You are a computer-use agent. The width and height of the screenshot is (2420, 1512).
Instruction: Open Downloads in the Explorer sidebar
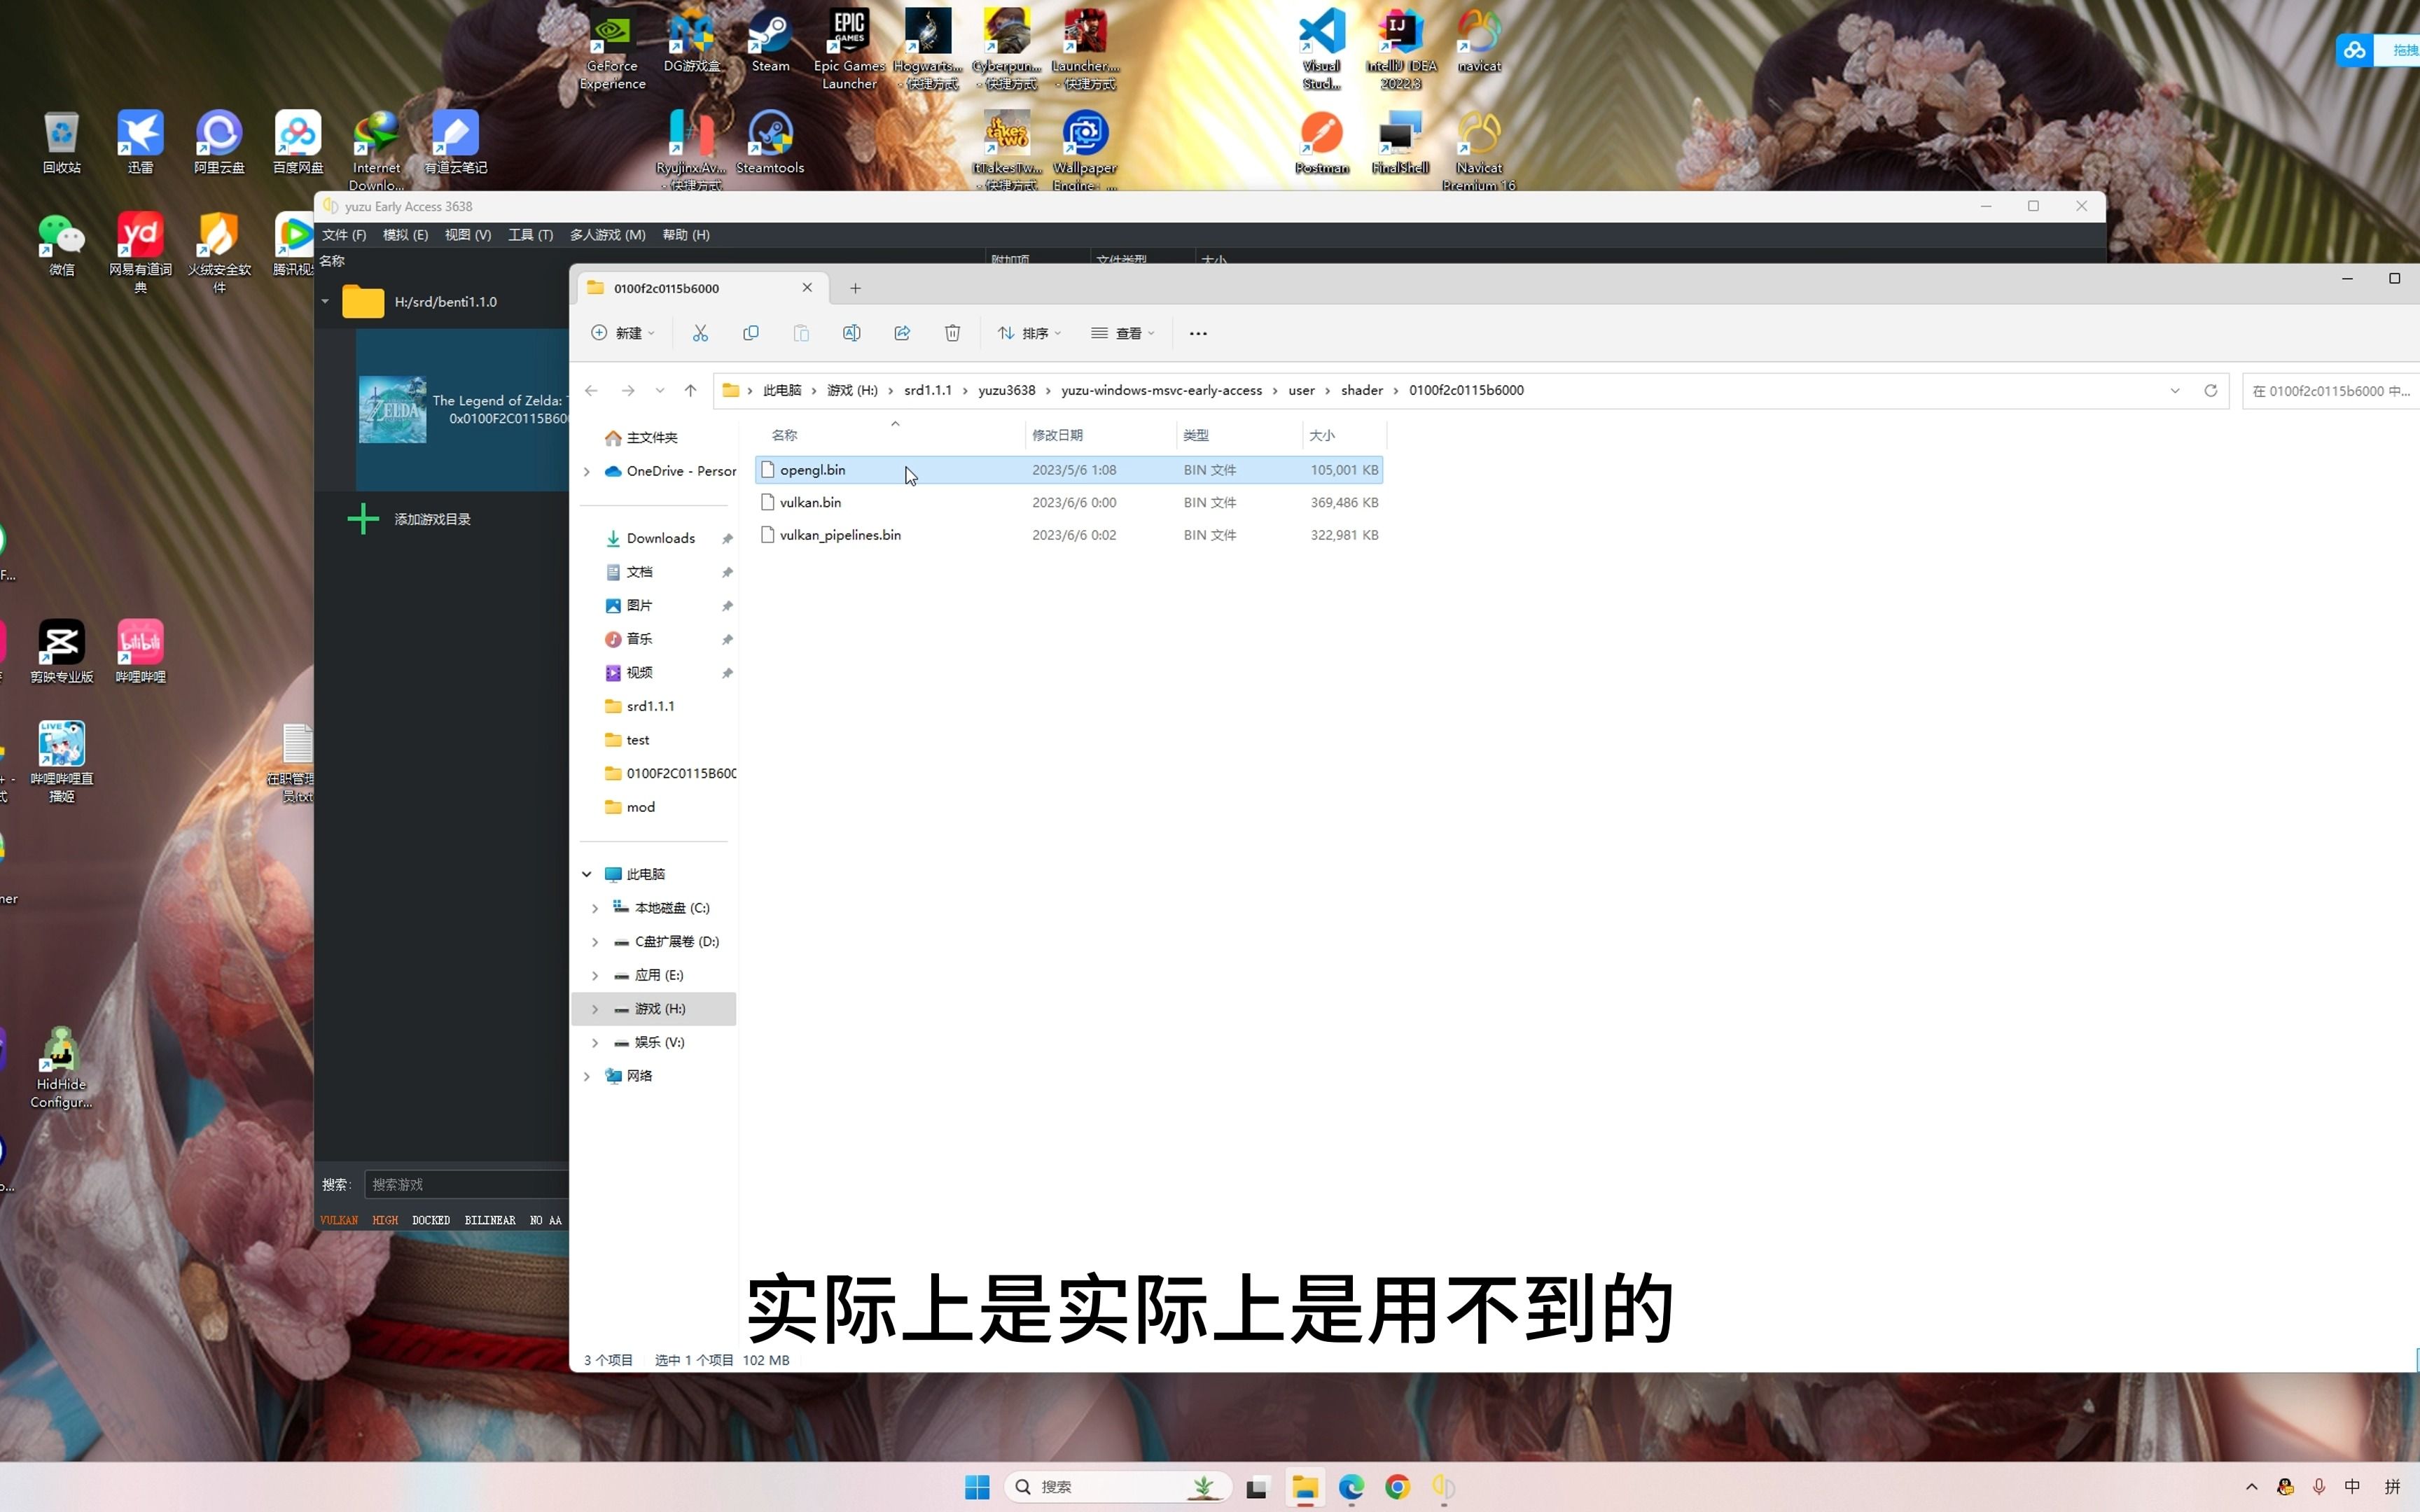click(x=660, y=538)
